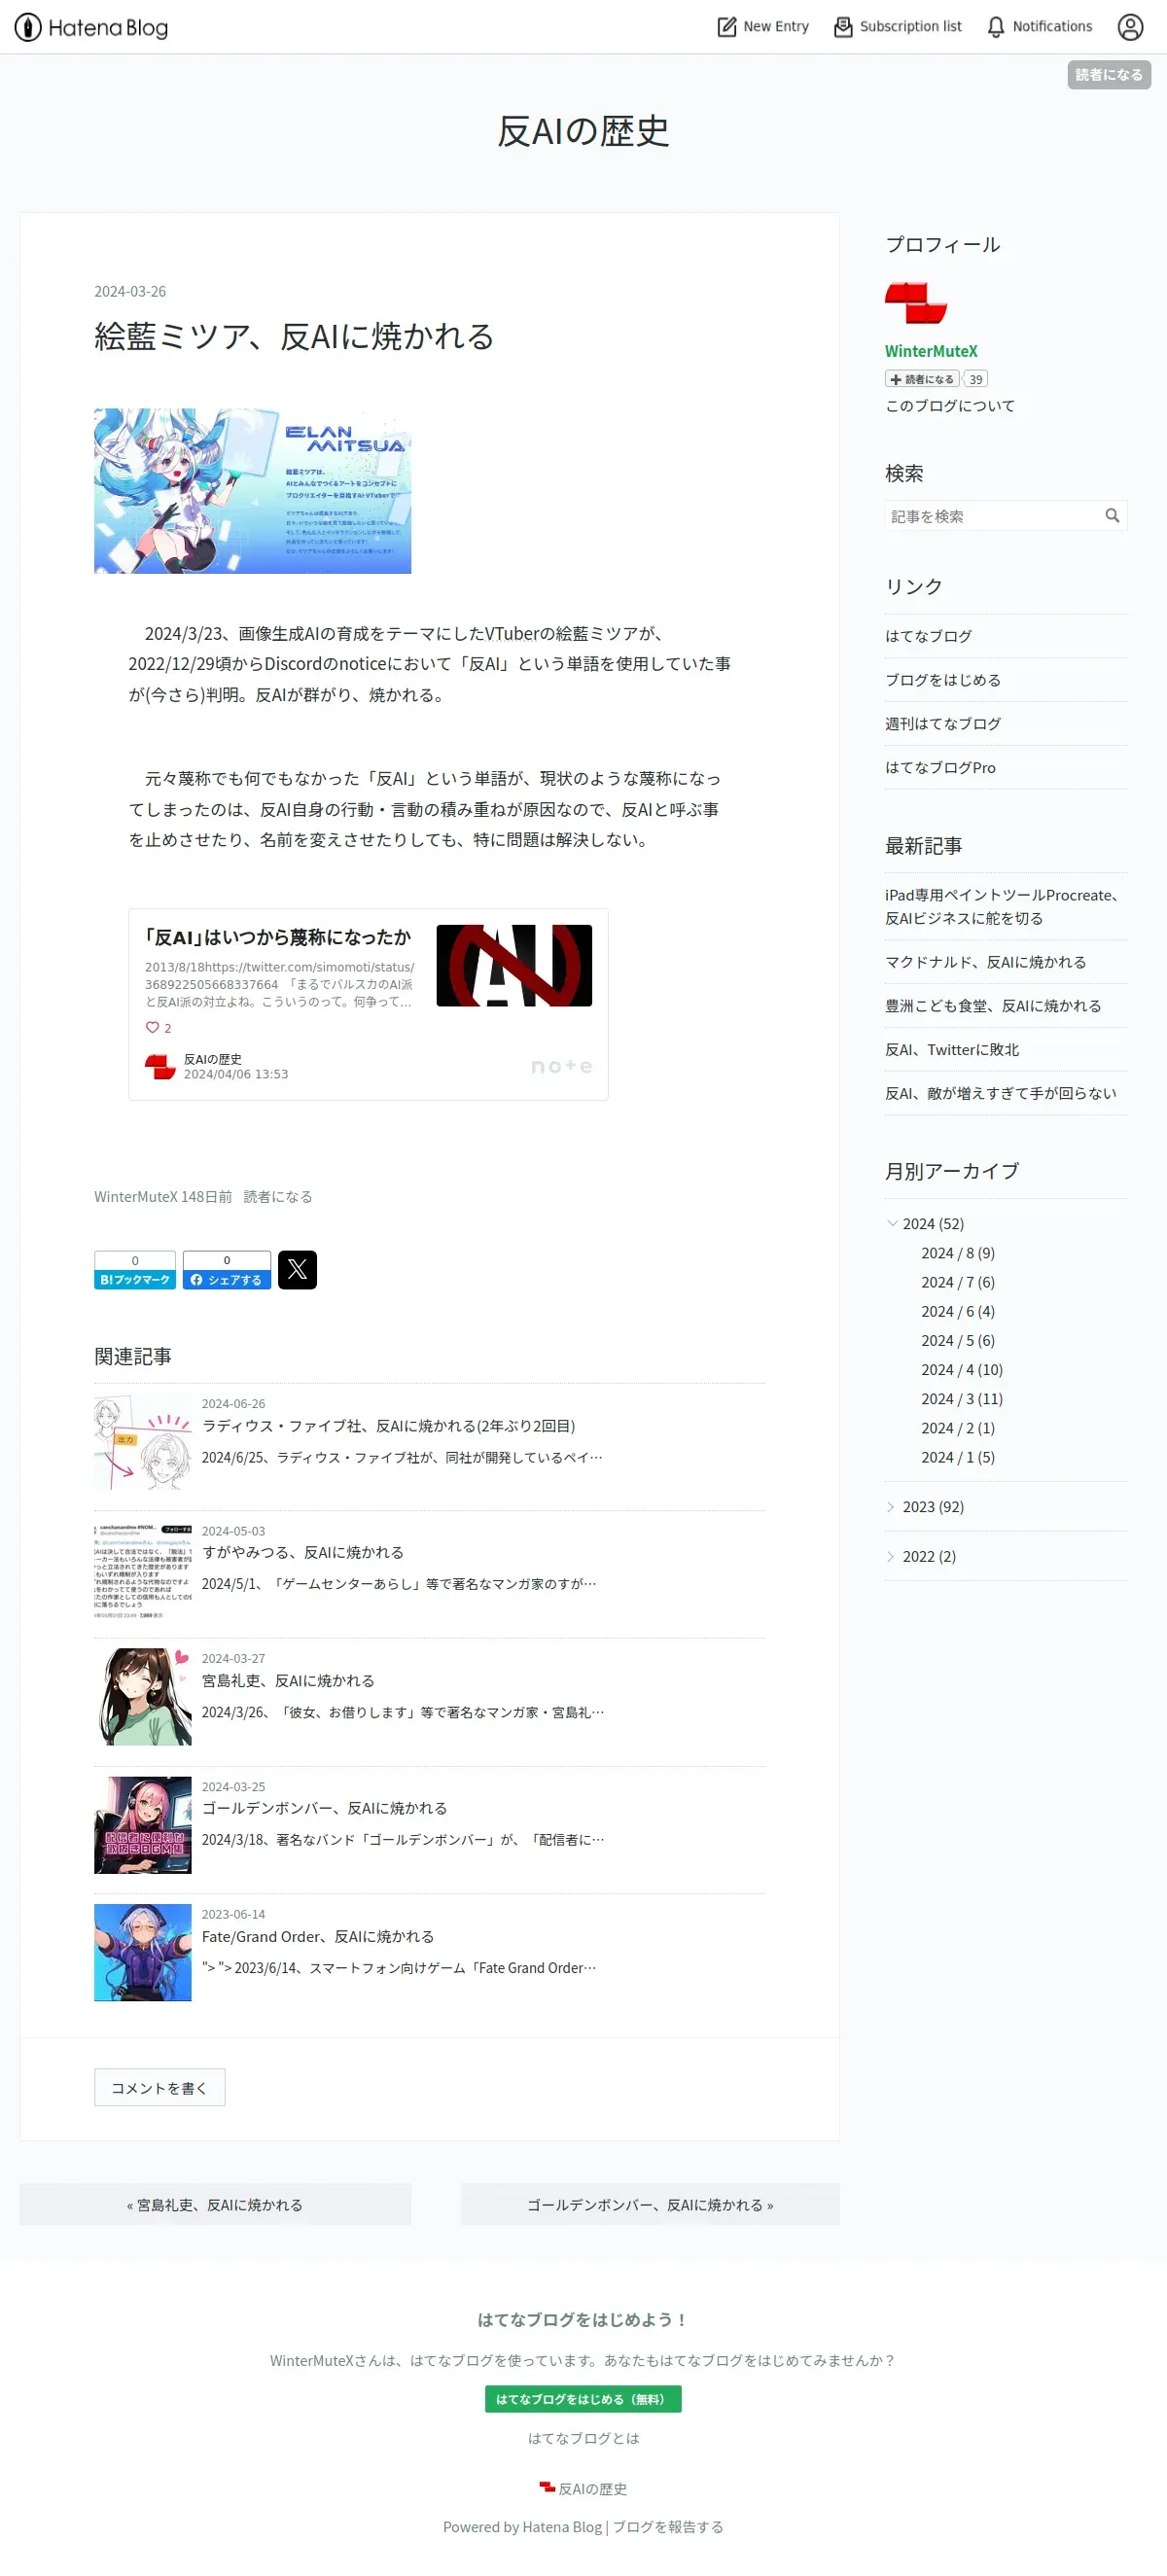Screen dimensions: 1167x2576
Task: Click the WinterMuteX profile avatar icon
Action: (915, 303)
